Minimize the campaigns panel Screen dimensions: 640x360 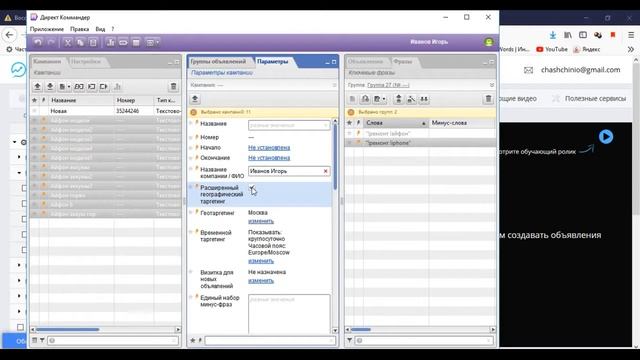click(170, 62)
